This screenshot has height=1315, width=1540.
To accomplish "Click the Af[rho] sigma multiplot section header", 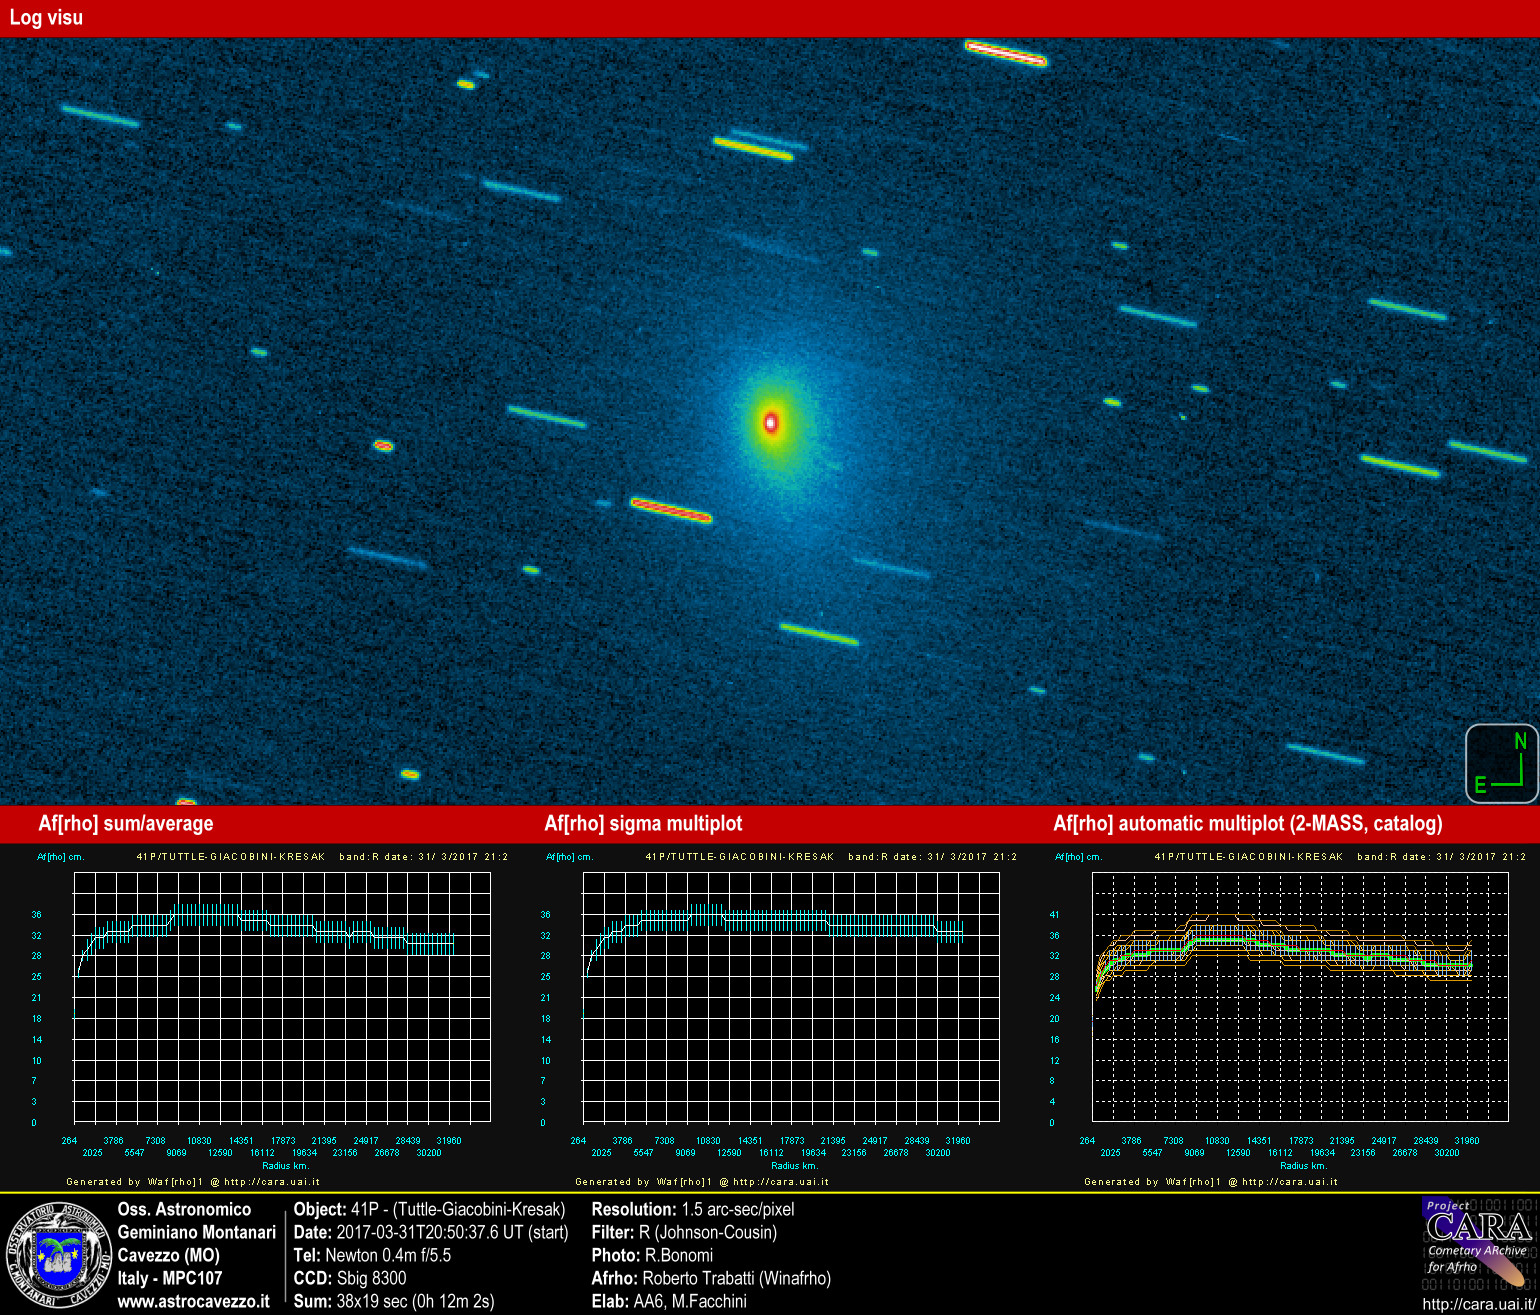I will [x=643, y=824].
